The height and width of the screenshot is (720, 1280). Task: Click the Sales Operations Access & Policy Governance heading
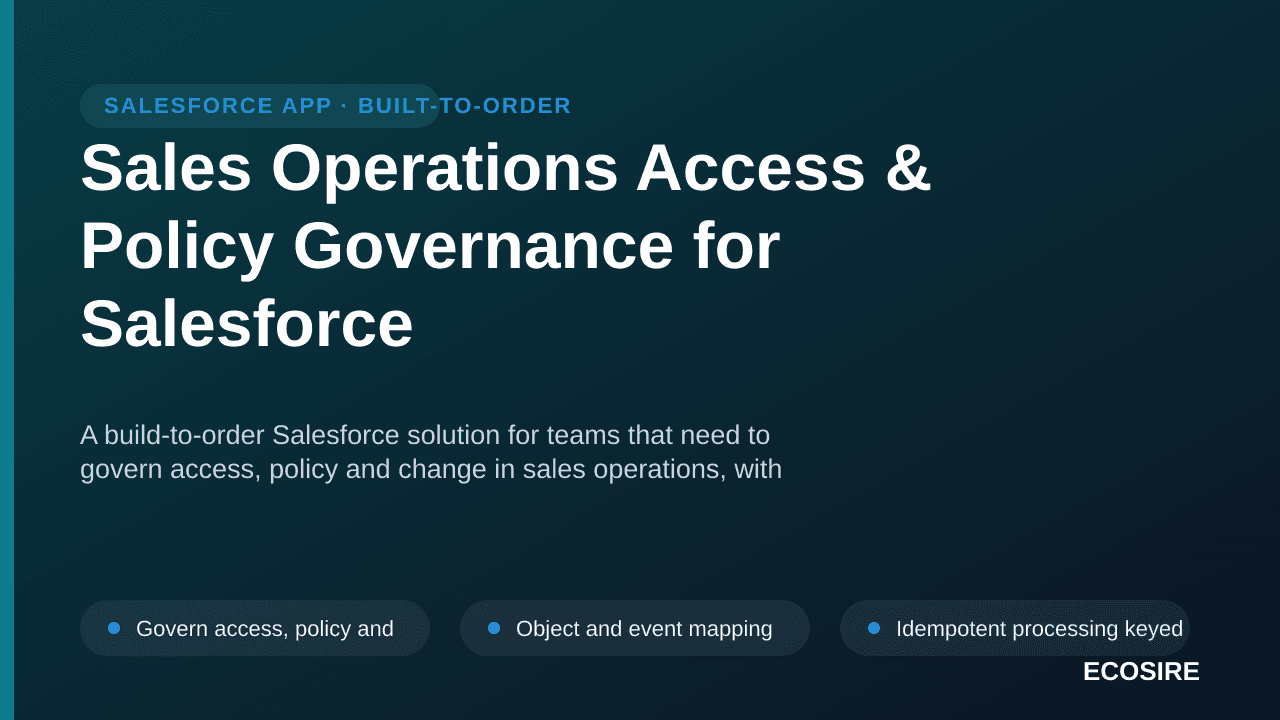point(506,246)
